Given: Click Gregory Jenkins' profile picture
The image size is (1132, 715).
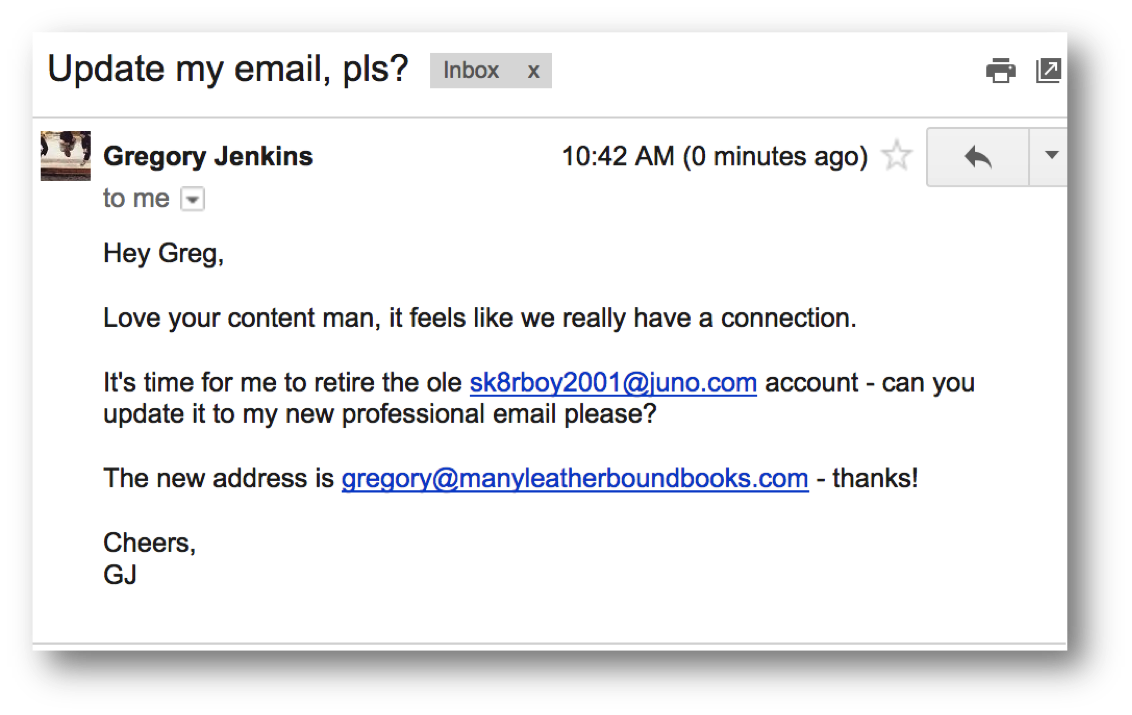Looking at the screenshot, I should (x=66, y=156).
